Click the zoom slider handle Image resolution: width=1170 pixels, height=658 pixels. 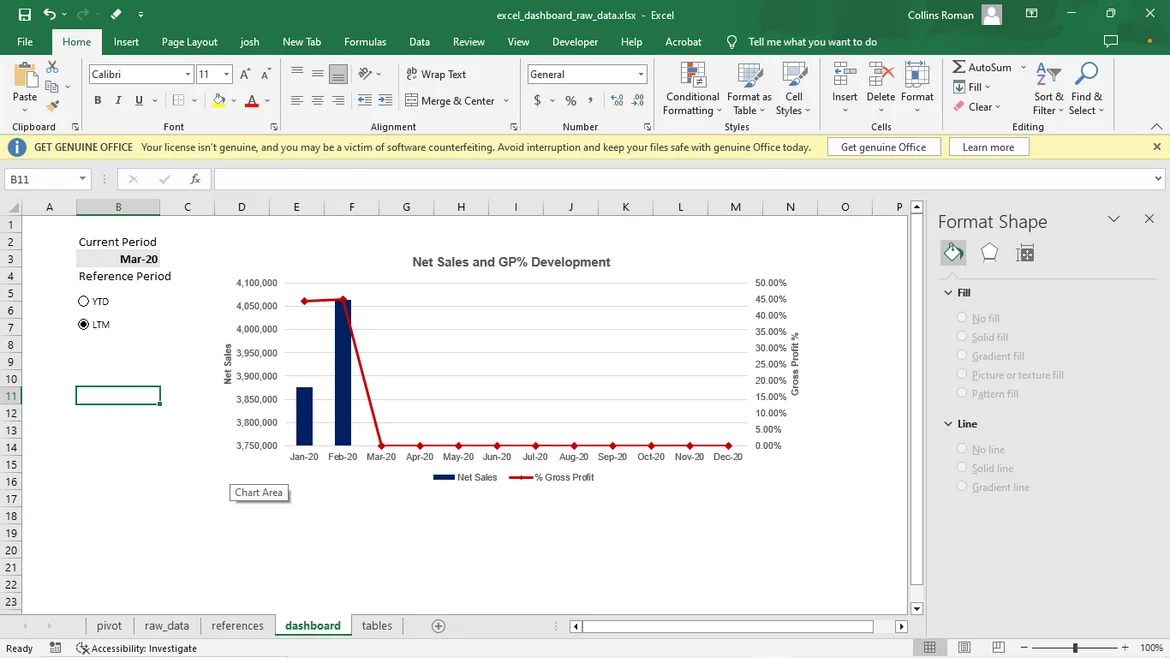pyautogui.click(x=1075, y=648)
